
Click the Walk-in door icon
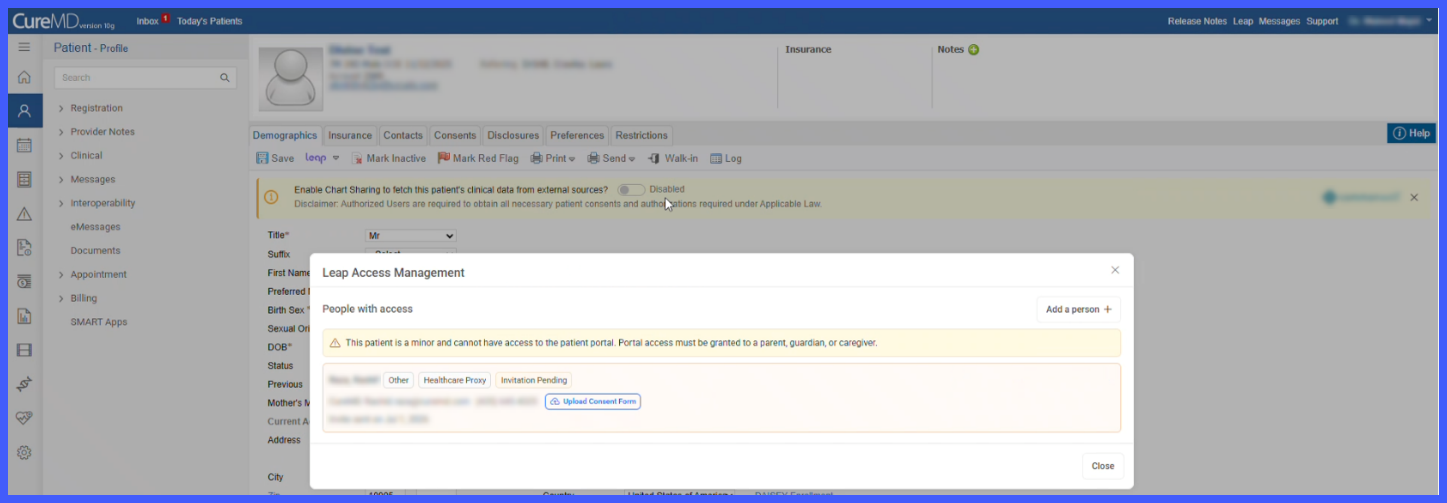[654, 158]
